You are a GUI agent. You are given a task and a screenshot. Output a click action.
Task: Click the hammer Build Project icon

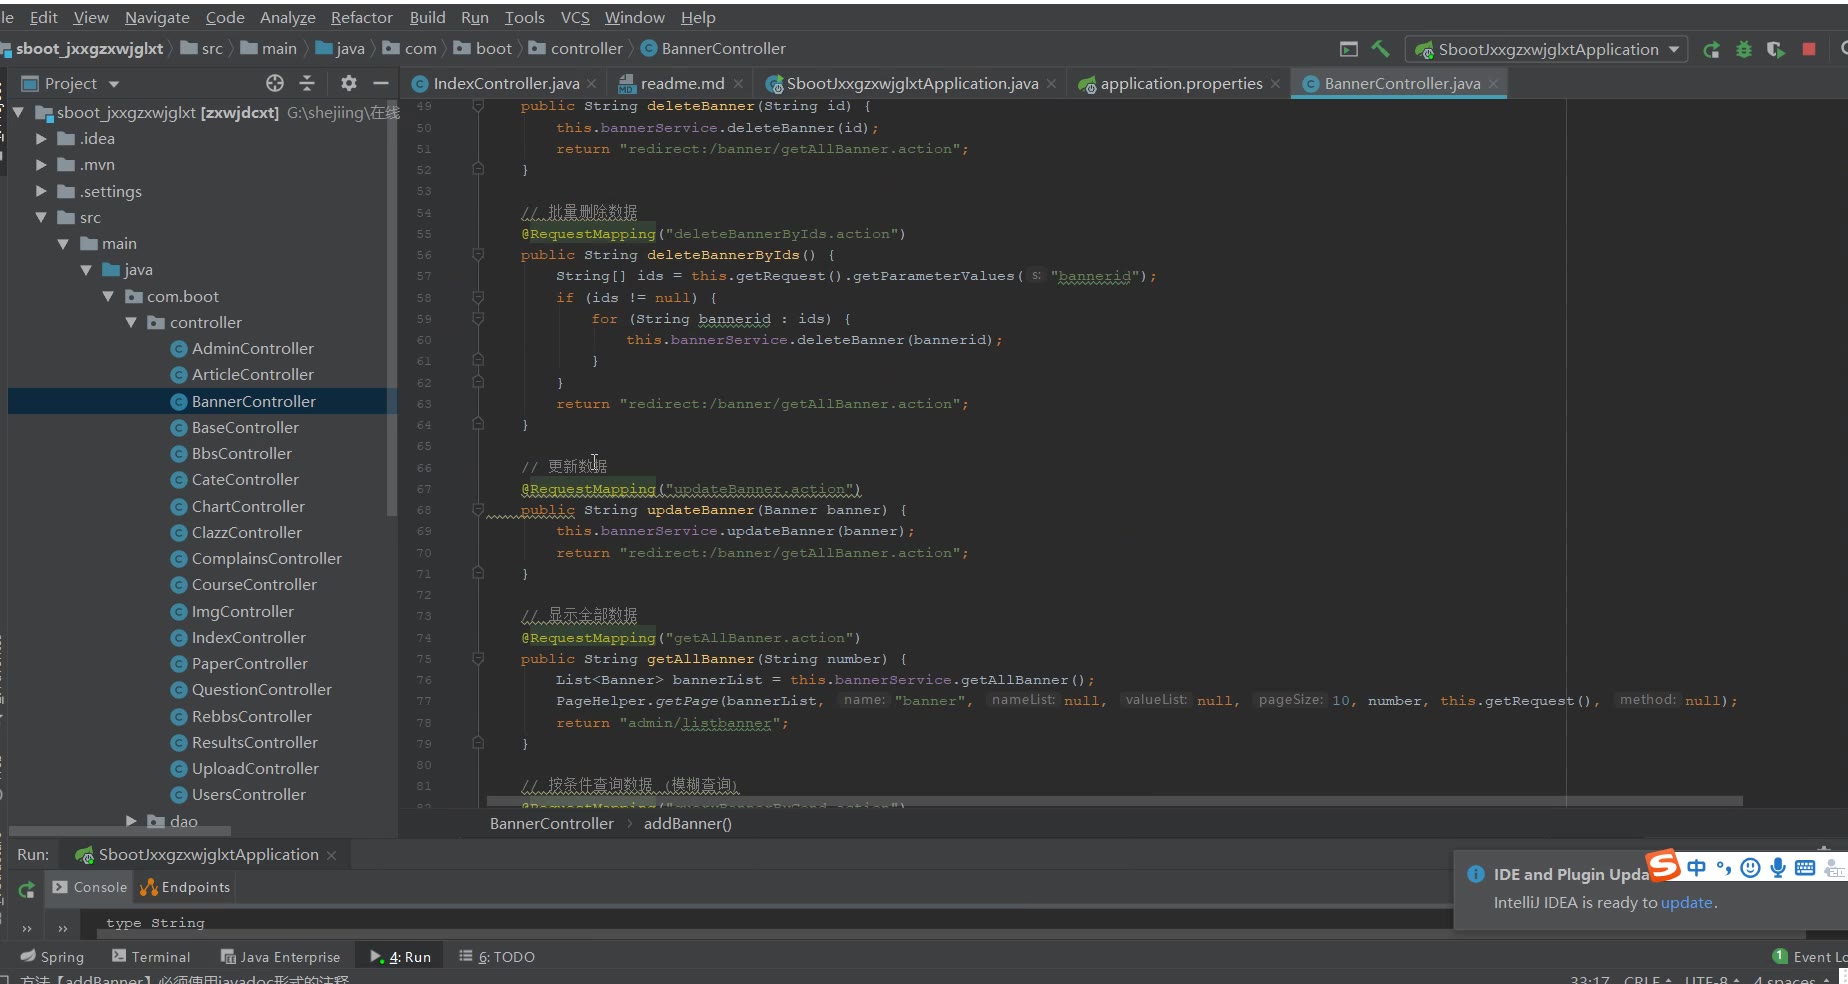1380,49
